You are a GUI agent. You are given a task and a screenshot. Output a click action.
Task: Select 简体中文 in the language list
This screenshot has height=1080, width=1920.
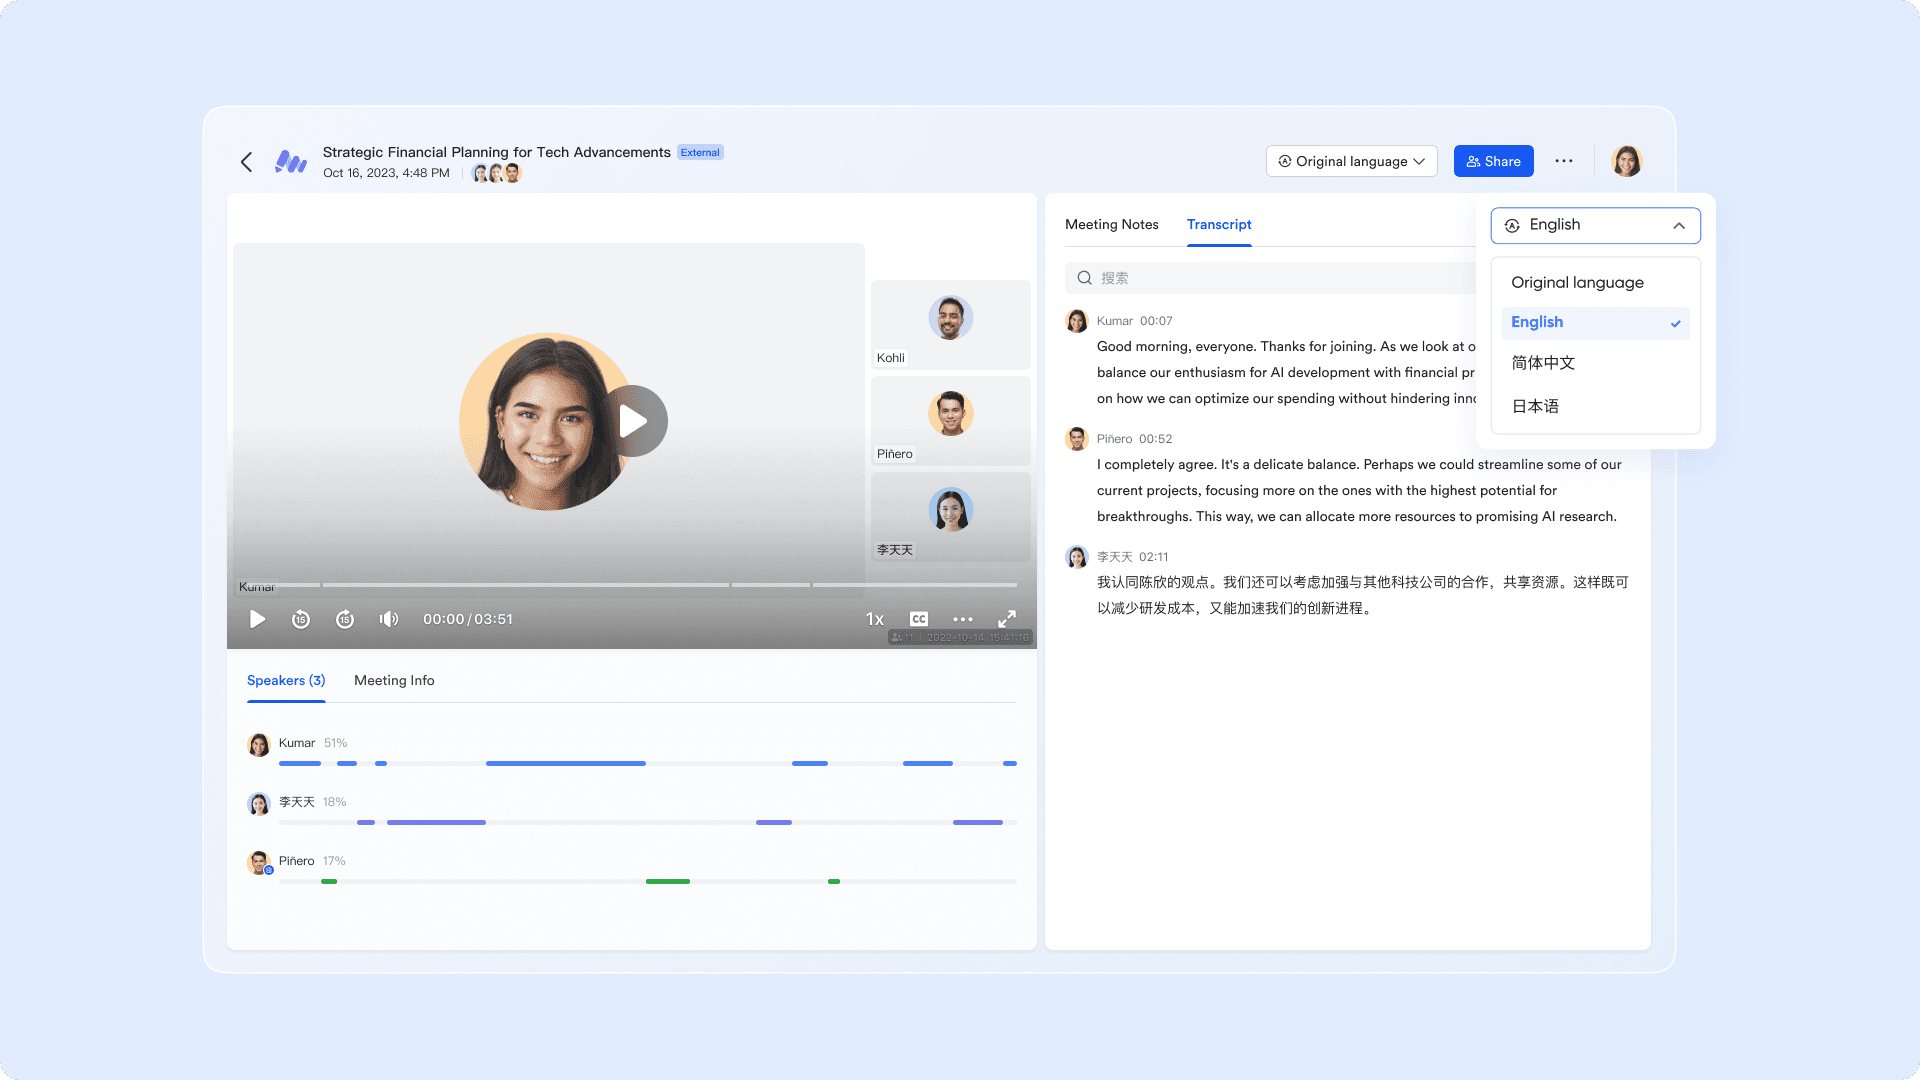(x=1541, y=363)
